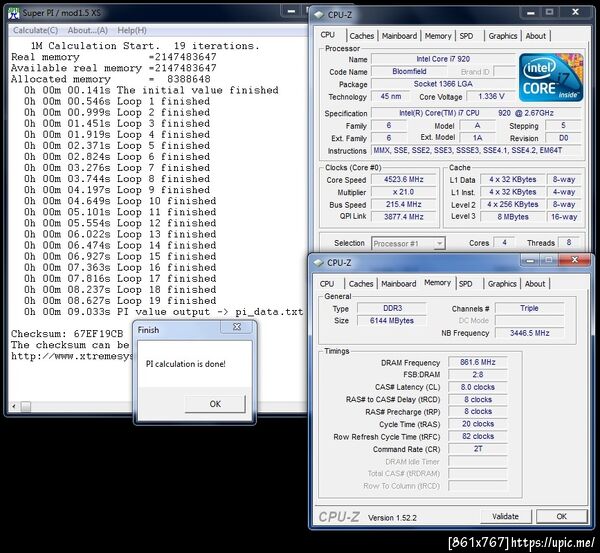This screenshot has height=553, width=600.
Task: Click the Command Rate value 2T
Action: (x=478, y=449)
